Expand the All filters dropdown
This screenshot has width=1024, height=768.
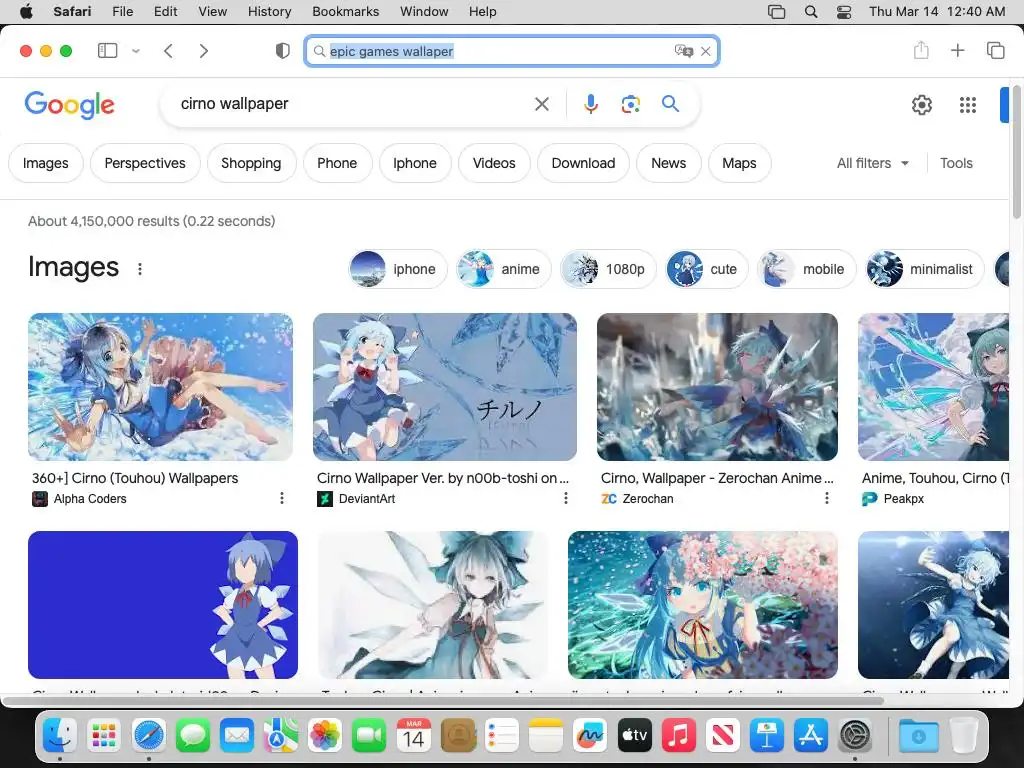(x=872, y=163)
